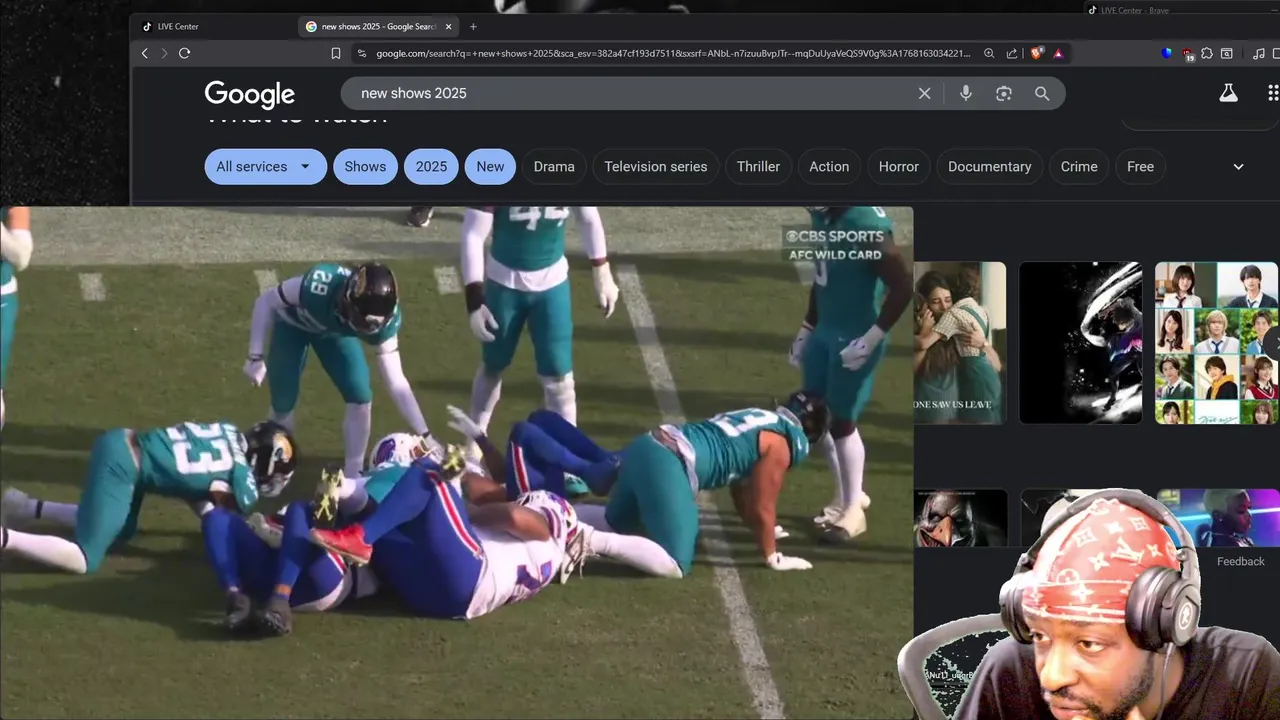Share this page via the share icon

[x=1012, y=53]
